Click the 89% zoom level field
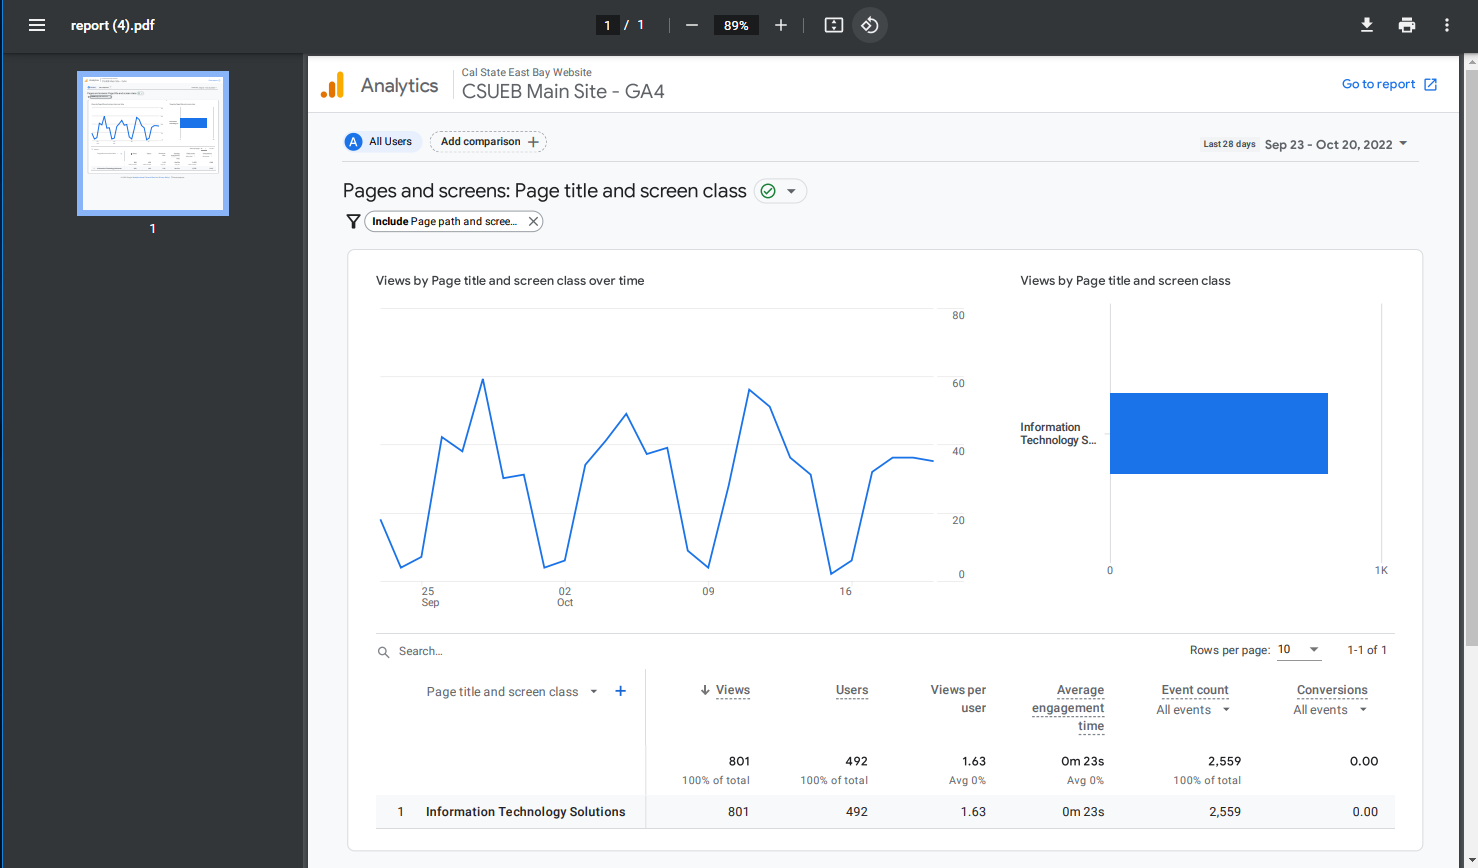The width and height of the screenshot is (1478, 868). (736, 25)
